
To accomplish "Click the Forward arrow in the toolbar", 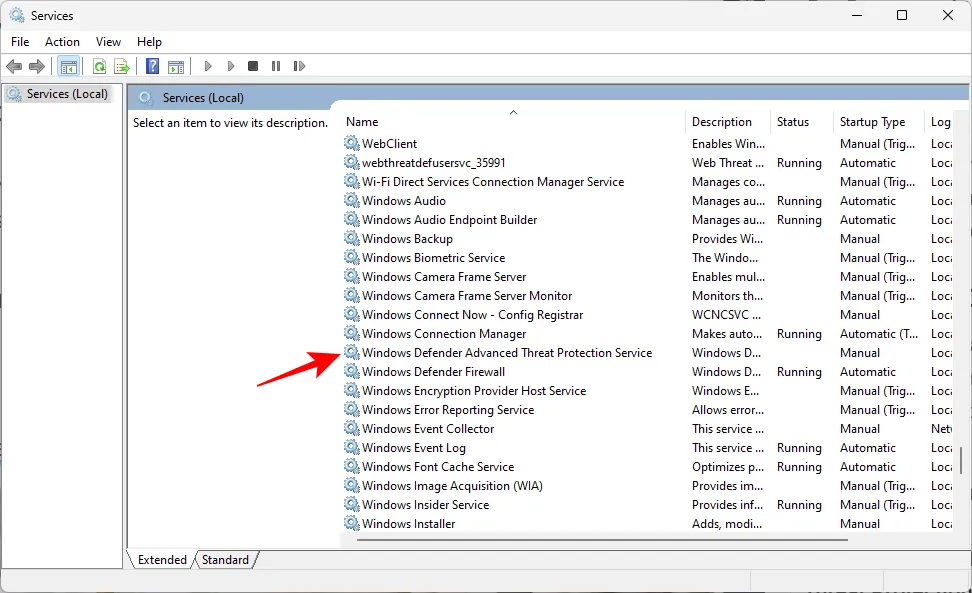I will (x=37, y=67).
